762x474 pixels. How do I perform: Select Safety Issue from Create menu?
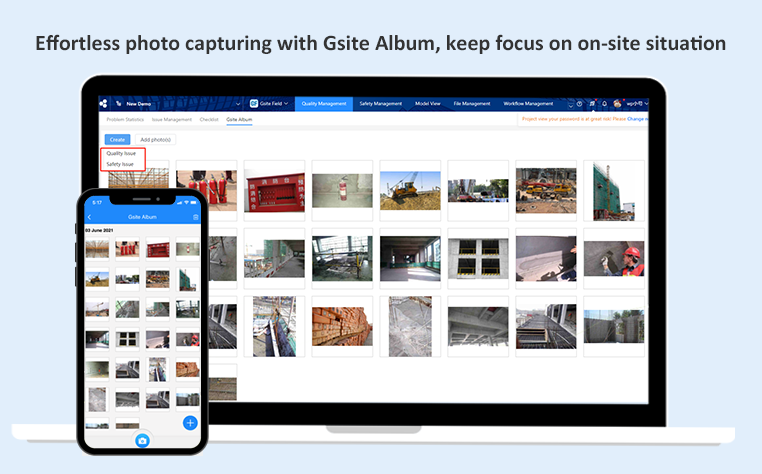[120, 163]
